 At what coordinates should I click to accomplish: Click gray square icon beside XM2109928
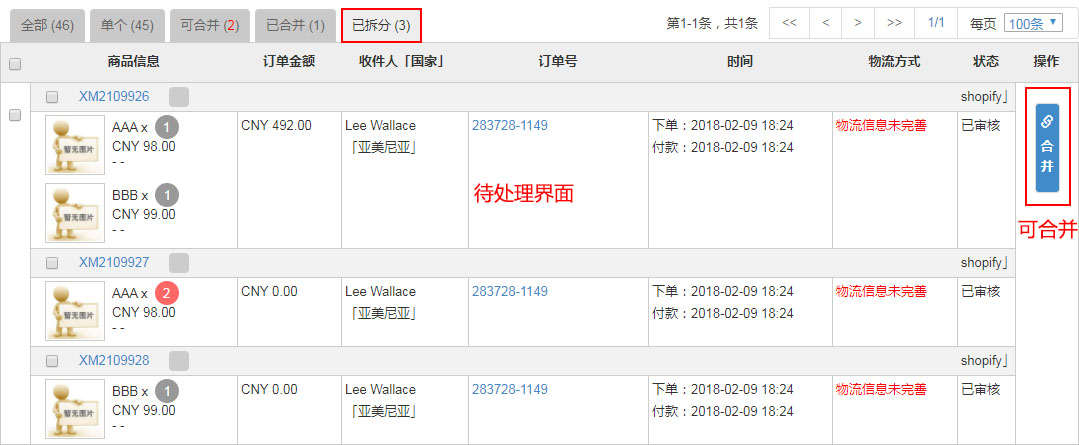coord(179,360)
